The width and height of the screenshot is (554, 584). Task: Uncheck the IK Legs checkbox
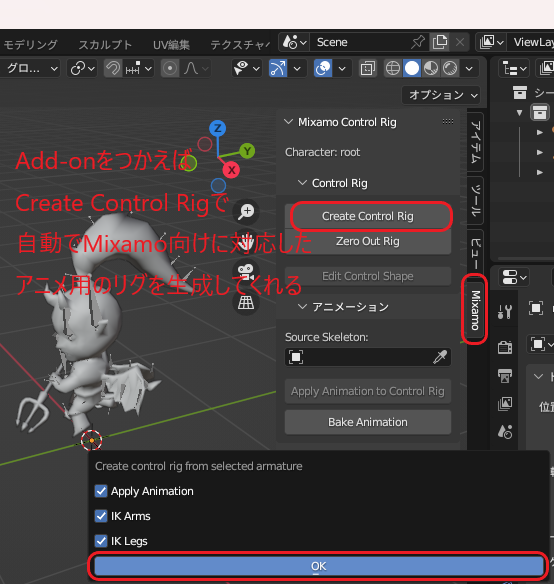101,541
